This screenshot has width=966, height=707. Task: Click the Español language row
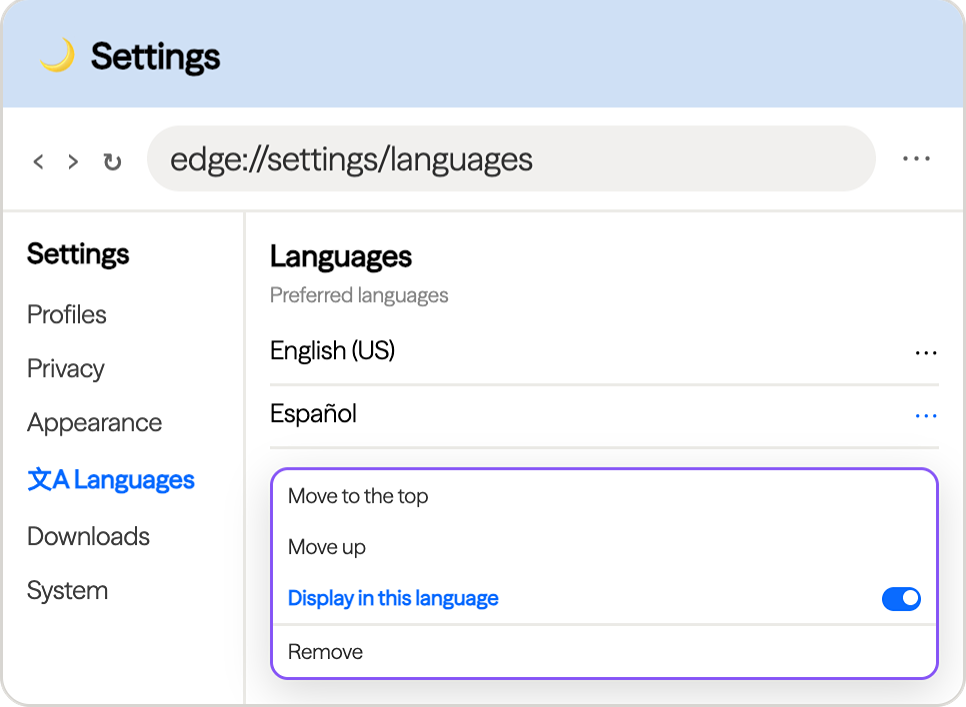pos(604,414)
